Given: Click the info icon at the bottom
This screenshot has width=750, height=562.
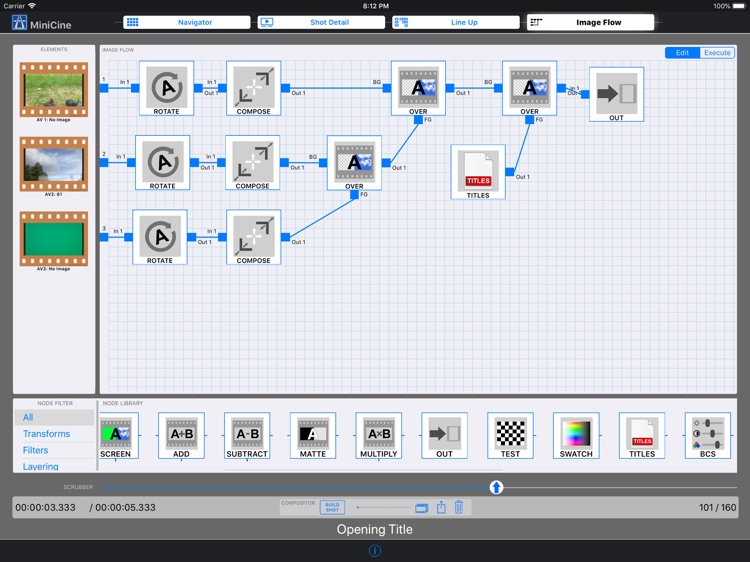Looking at the screenshot, I should coord(375,551).
